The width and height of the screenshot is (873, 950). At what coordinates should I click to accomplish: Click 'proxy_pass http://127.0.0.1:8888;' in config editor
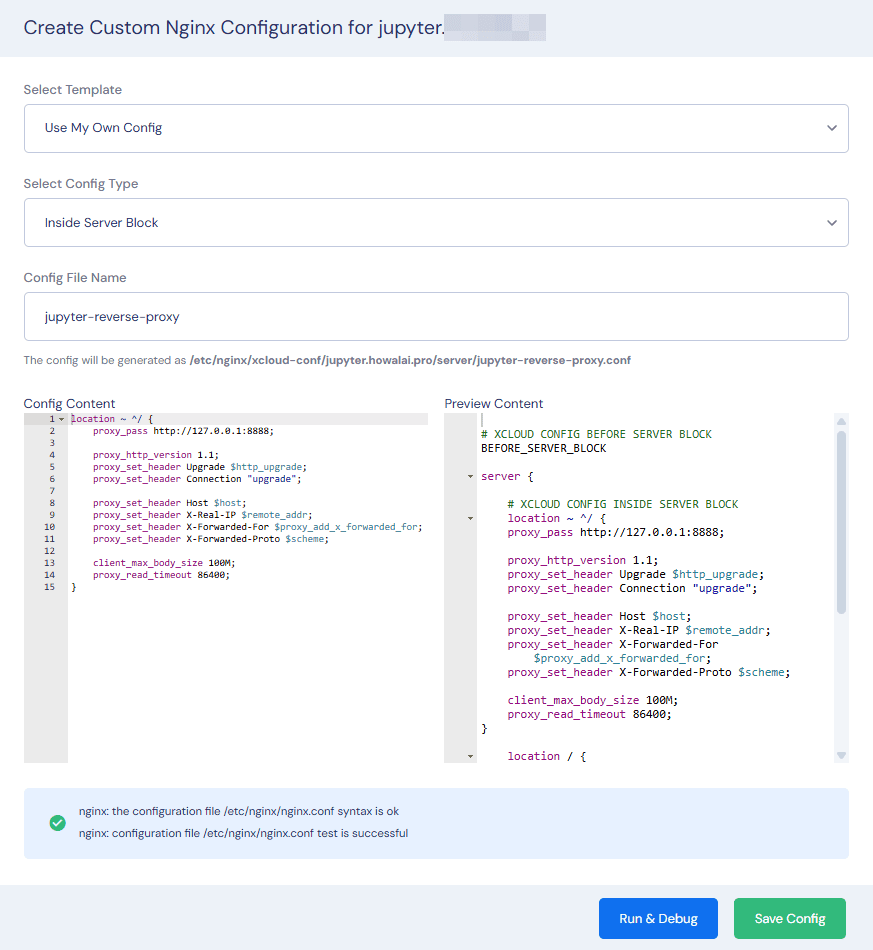pyautogui.click(x=183, y=431)
